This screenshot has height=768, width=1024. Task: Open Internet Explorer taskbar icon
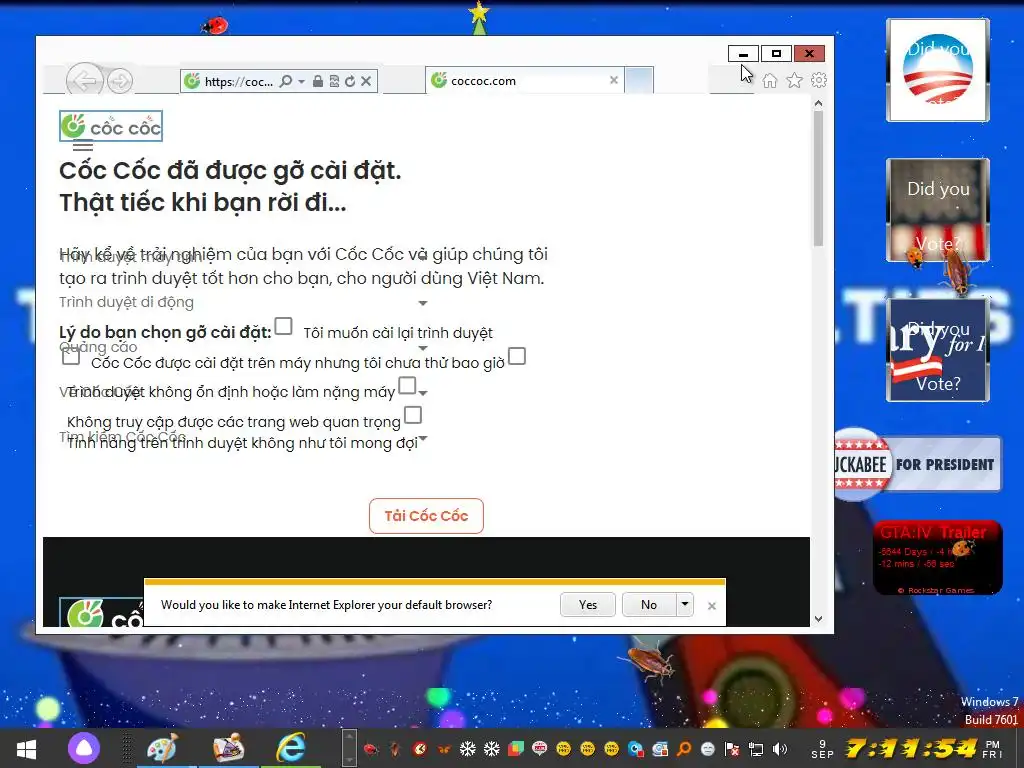click(x=291, y=748)
